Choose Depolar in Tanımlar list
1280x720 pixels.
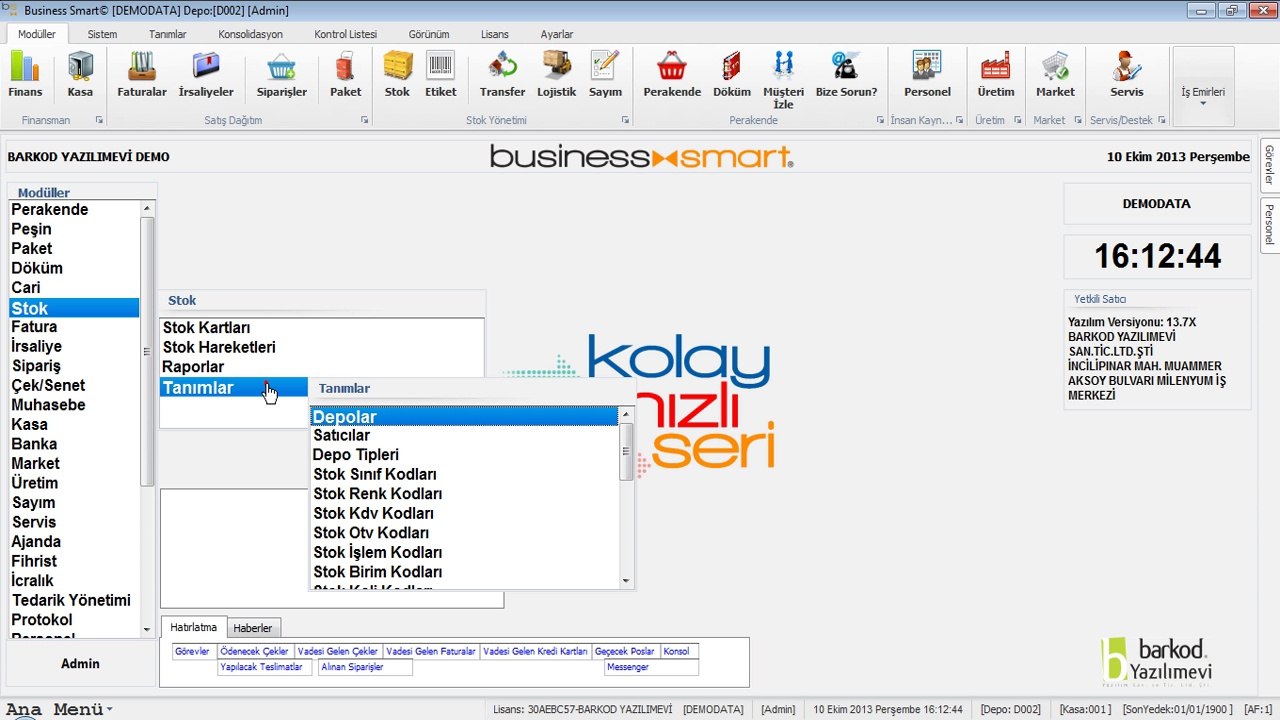(465, 417)
